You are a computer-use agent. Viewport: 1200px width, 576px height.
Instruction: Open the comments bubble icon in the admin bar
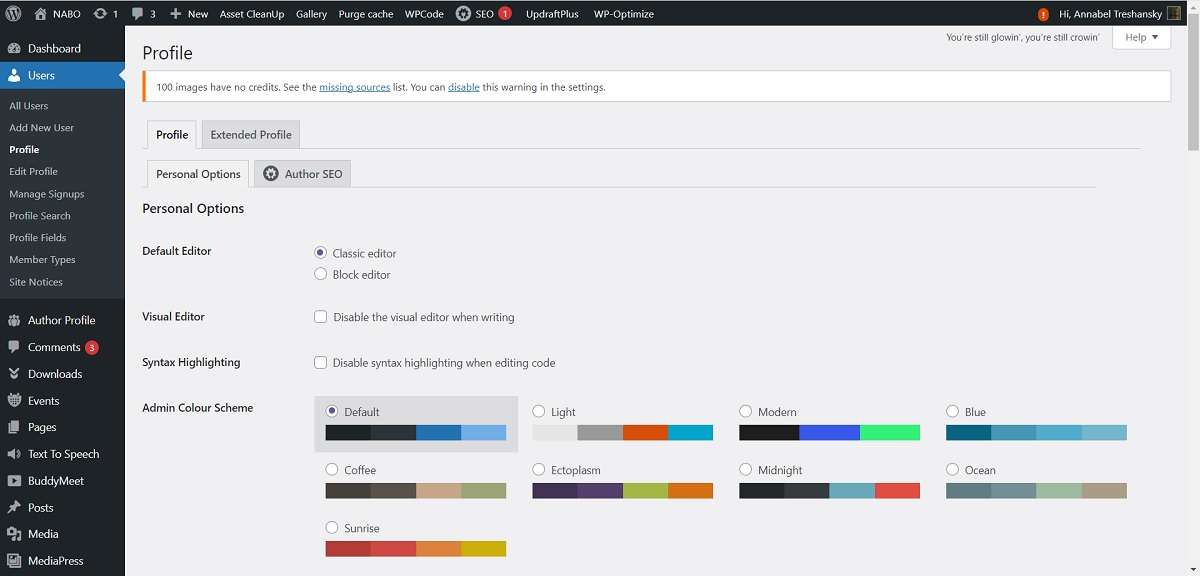coord(138,14)
